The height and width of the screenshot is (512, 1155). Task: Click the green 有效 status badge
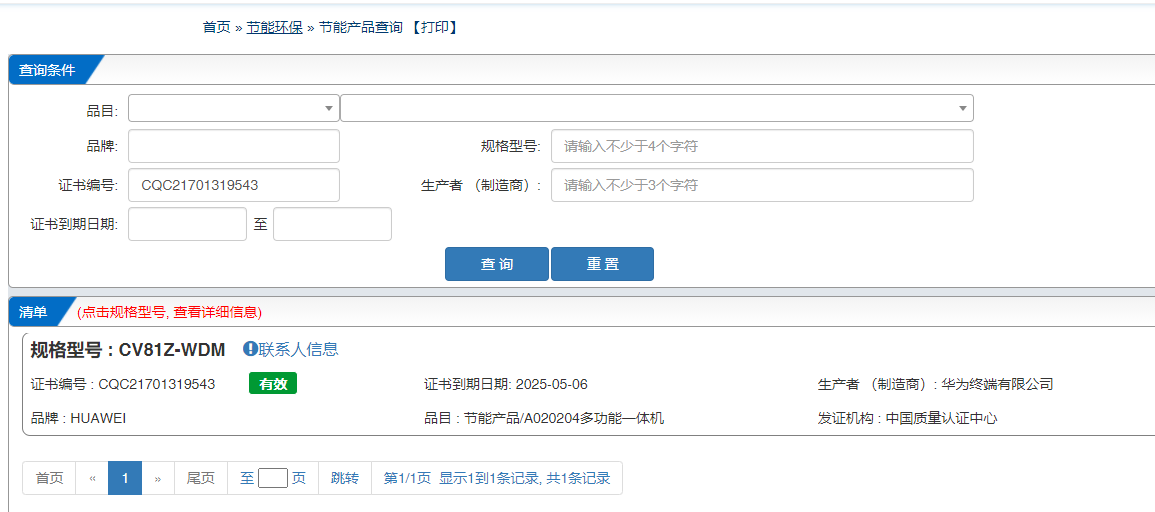click(273, 384)
